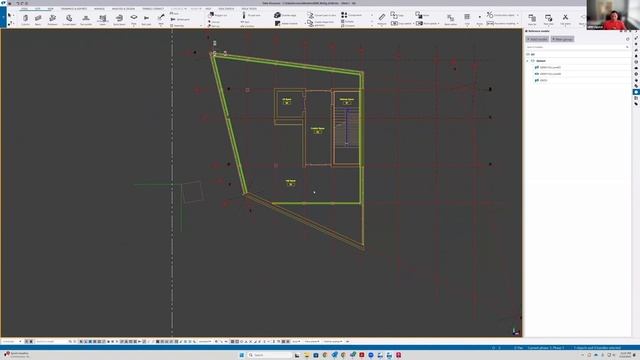
Task: Click the Current phase status bar text
Action: 546,348
